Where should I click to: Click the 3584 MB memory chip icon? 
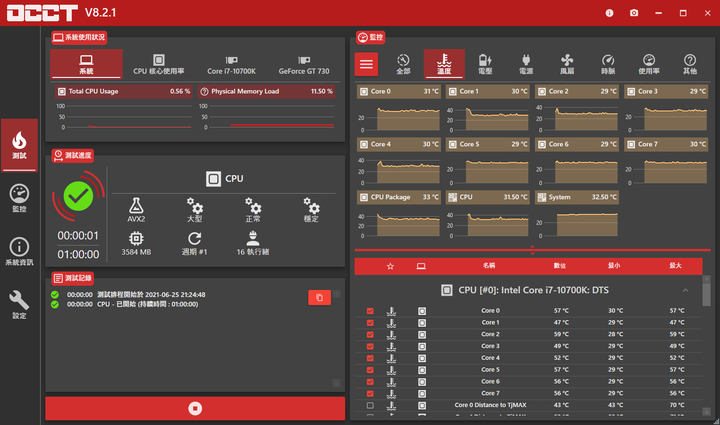coord(136,238)
